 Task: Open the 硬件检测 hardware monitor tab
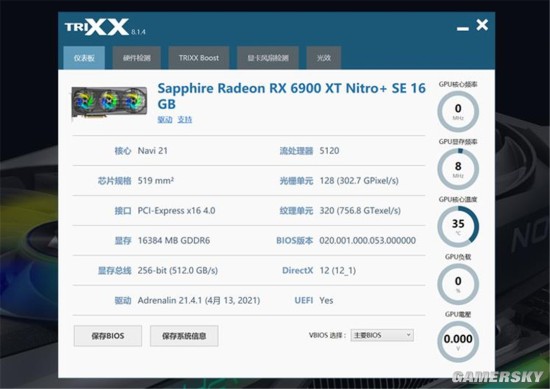137,58
